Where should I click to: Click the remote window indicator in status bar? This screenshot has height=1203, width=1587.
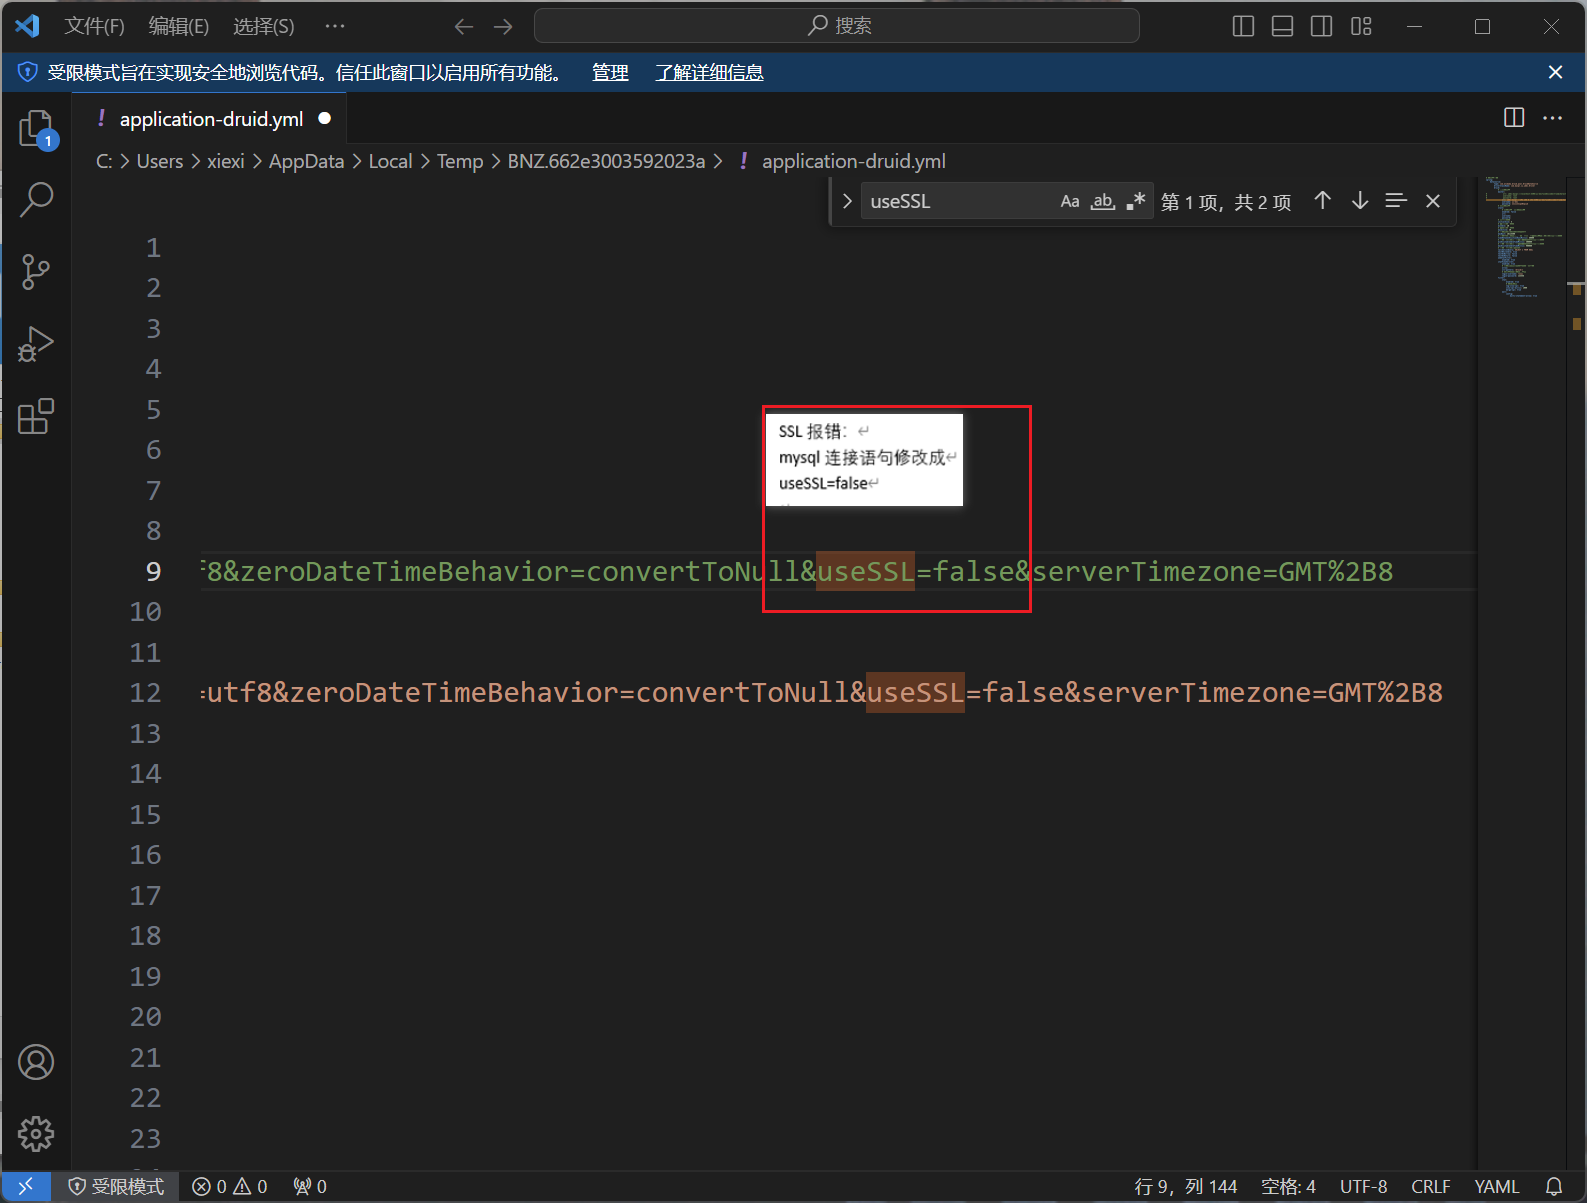click(27, 1186)
